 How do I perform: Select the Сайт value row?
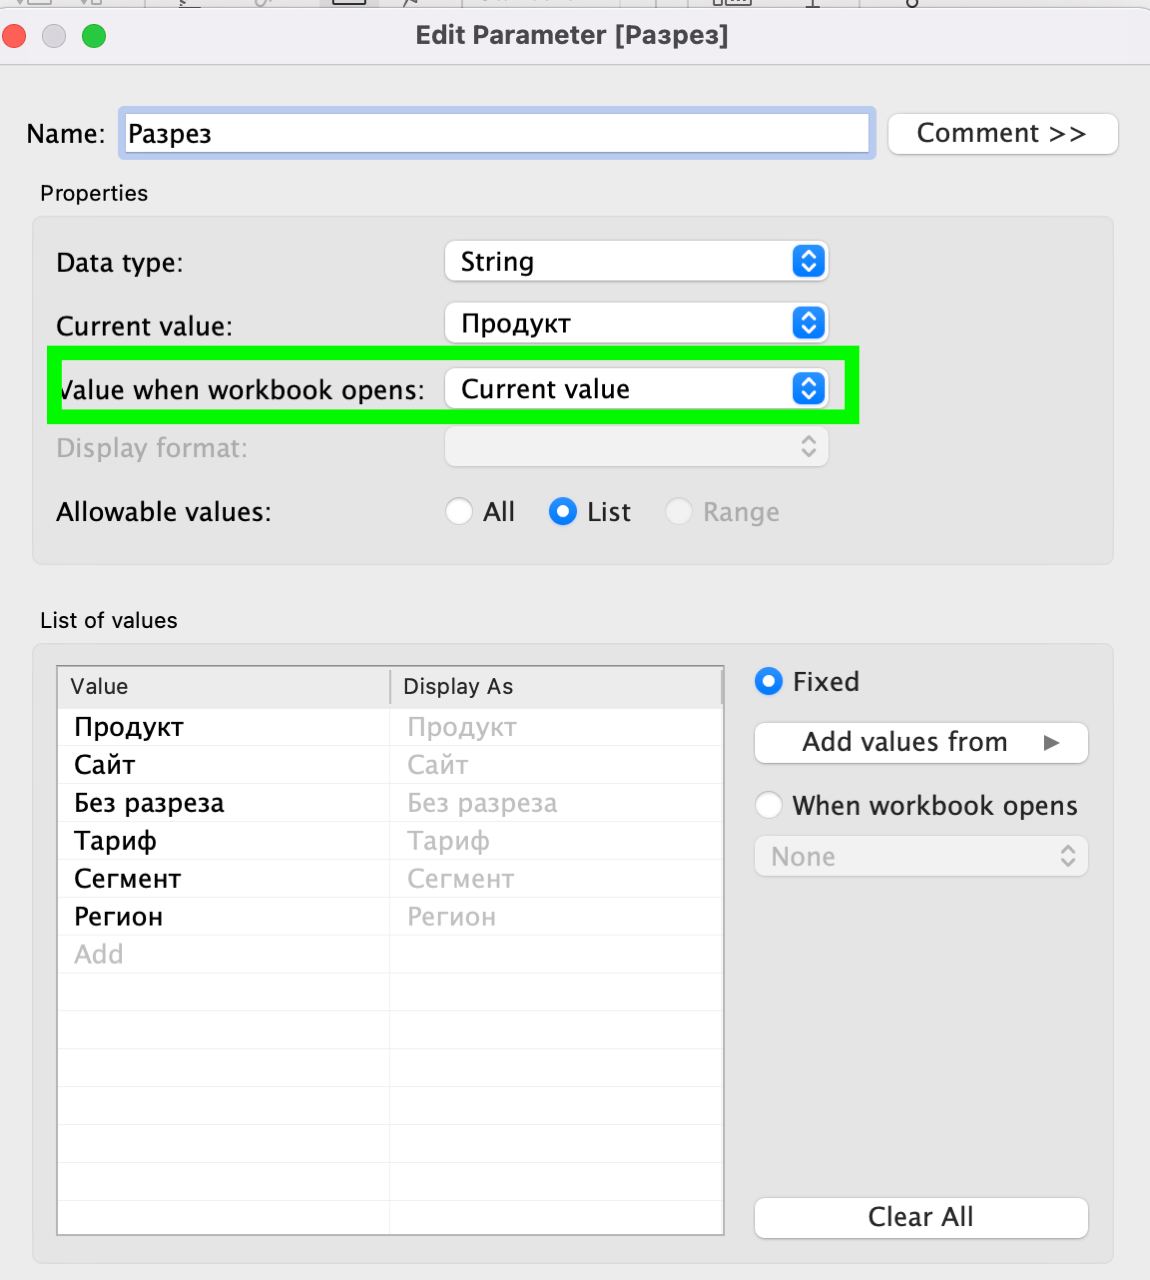click(224, 765)
